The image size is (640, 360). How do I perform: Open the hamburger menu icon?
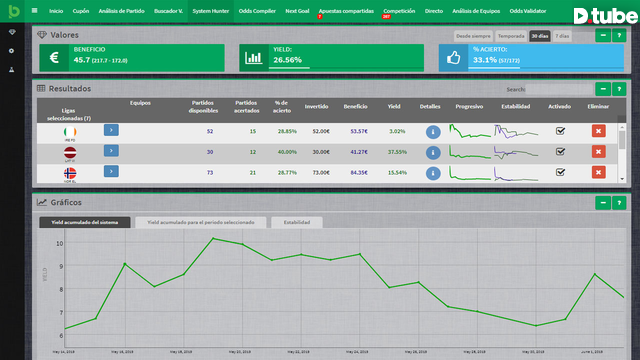pos(34,11)
